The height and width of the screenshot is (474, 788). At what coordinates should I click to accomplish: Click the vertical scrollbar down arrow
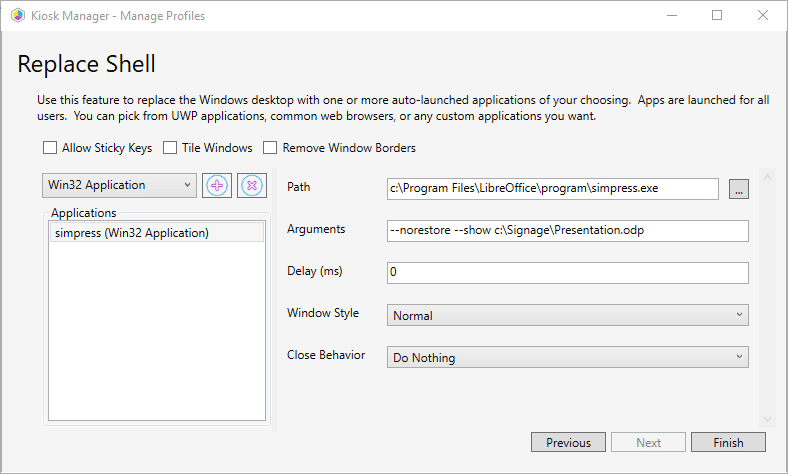point(769,419)
